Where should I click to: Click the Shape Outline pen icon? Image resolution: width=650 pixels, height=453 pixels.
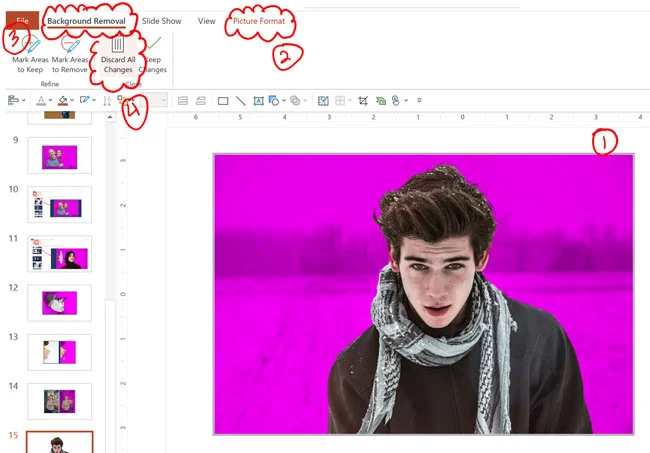(85, 100)
